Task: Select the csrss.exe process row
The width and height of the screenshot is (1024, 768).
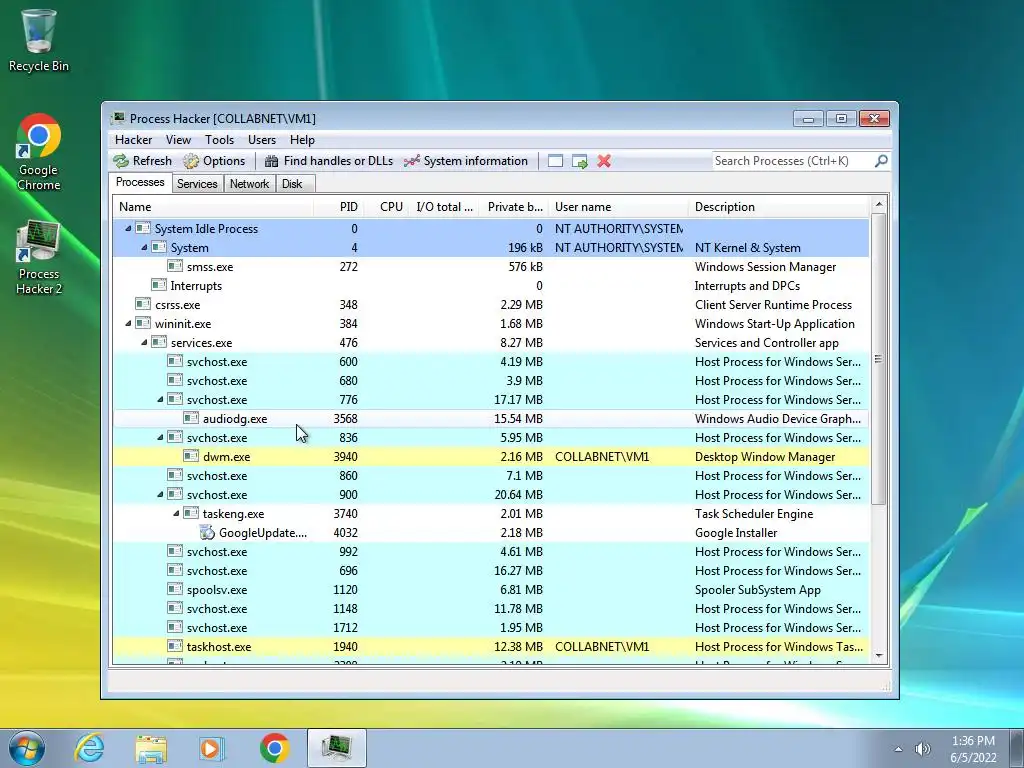Action: (x=491, y=304)
